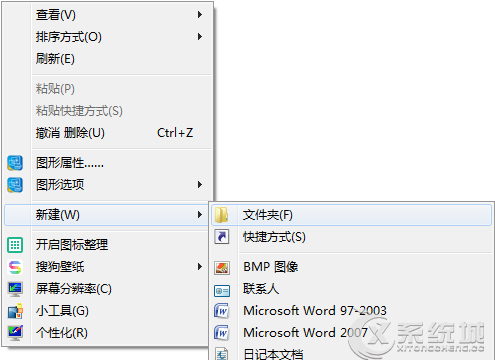Click the 日记本文档 journal icon
The image size is (495, 360).
pos(222,354)
